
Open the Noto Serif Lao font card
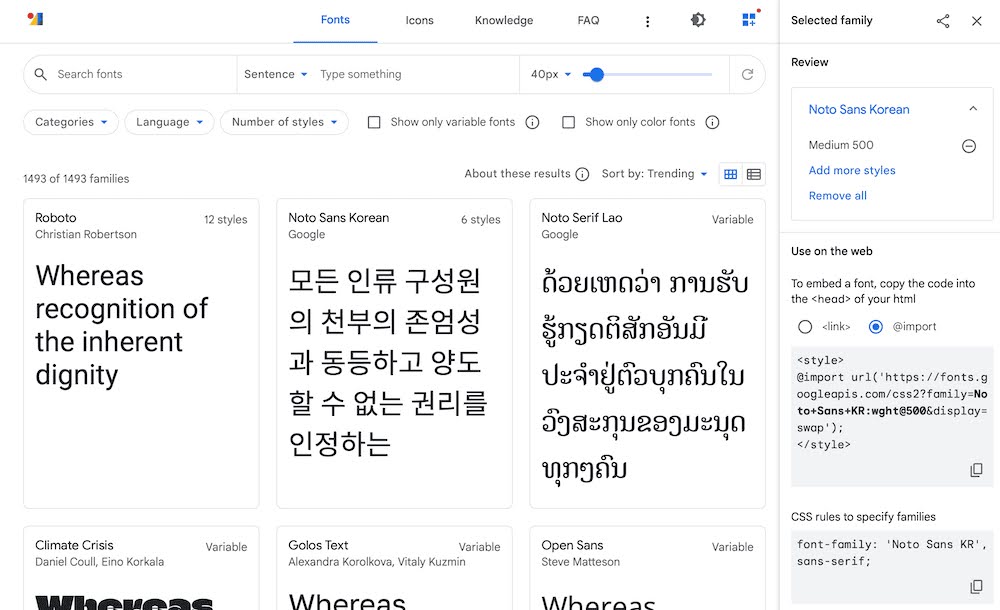[x=647, y=353]
